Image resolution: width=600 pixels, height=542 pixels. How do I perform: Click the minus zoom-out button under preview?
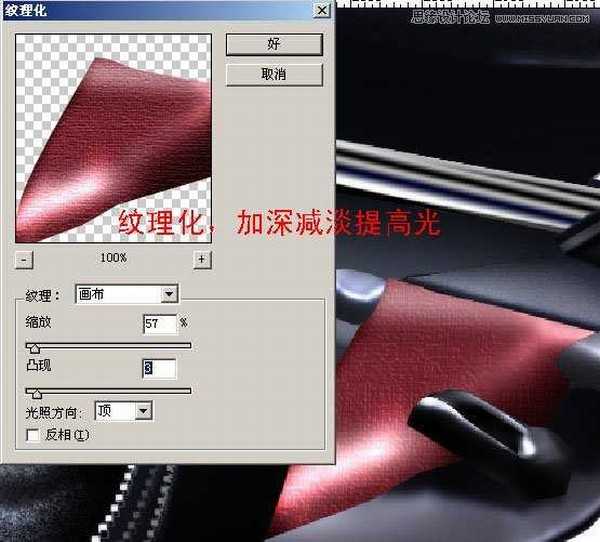[x=26, y=259]
